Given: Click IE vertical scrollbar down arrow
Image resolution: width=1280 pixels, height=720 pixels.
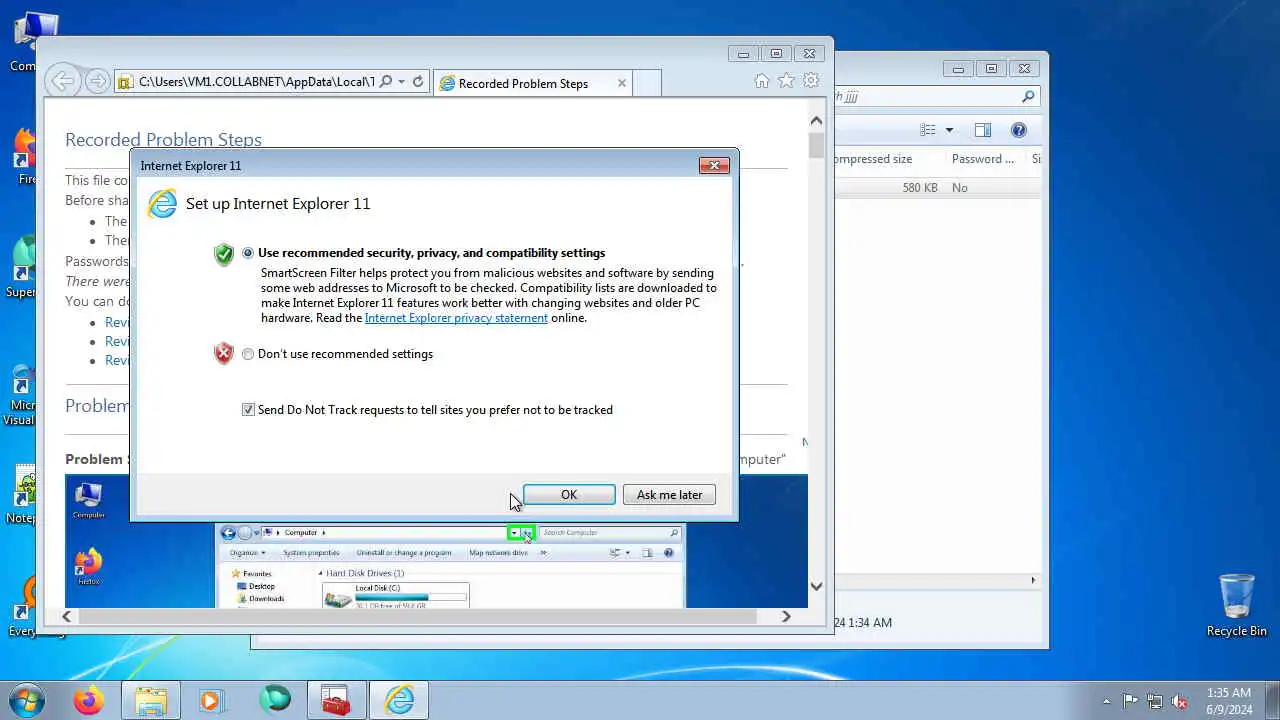Looking at the screenshot, I should click(816, 587).
